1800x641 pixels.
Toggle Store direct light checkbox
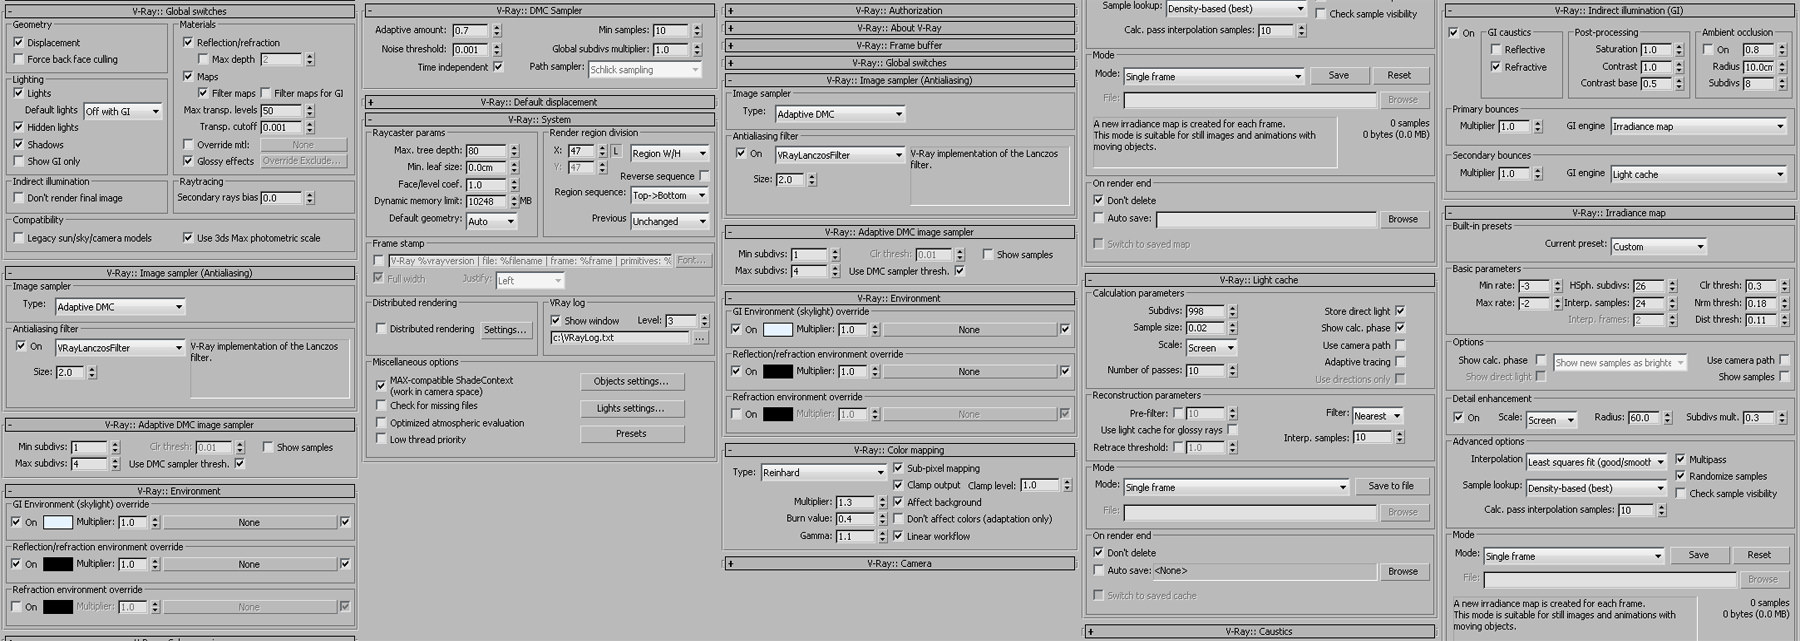[x=1400, y=311]
